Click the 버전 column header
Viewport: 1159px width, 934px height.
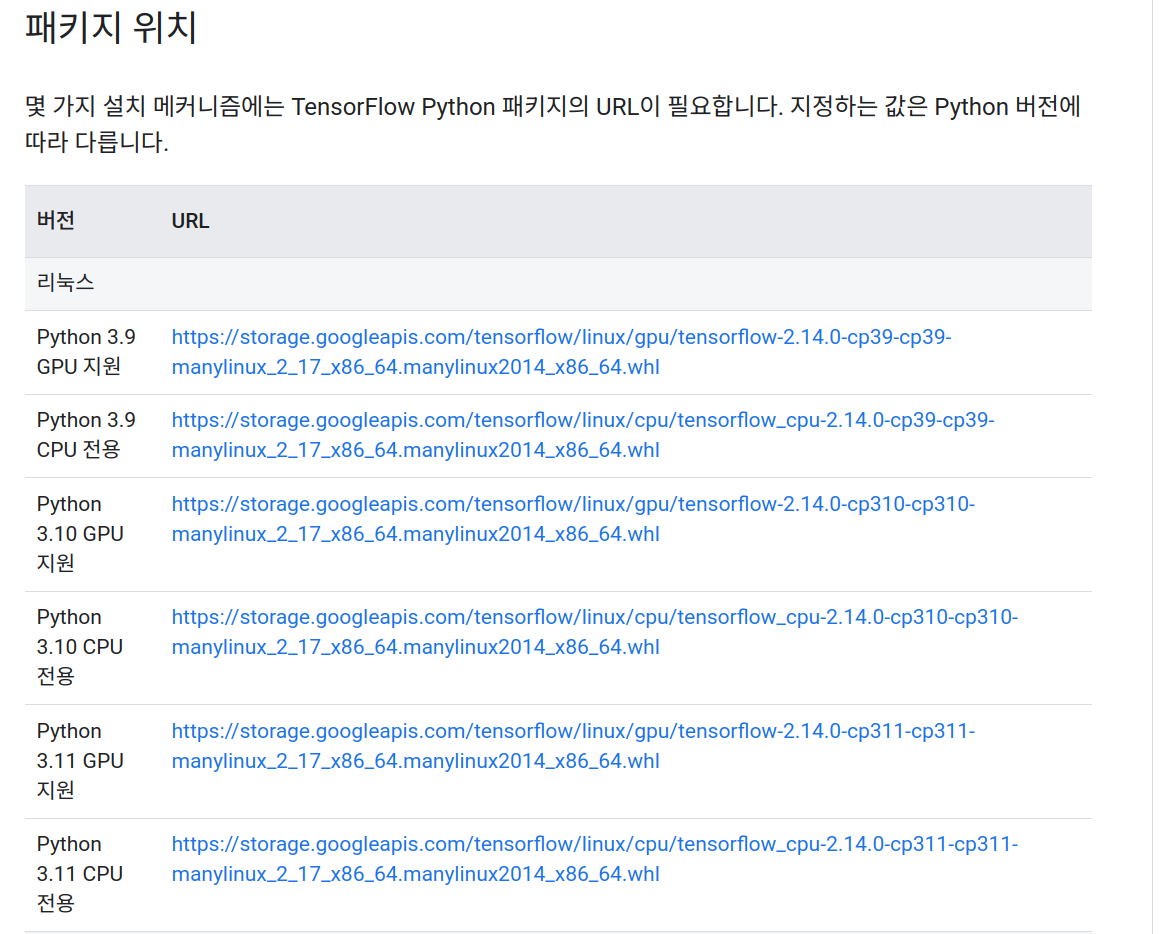(56, 220)
